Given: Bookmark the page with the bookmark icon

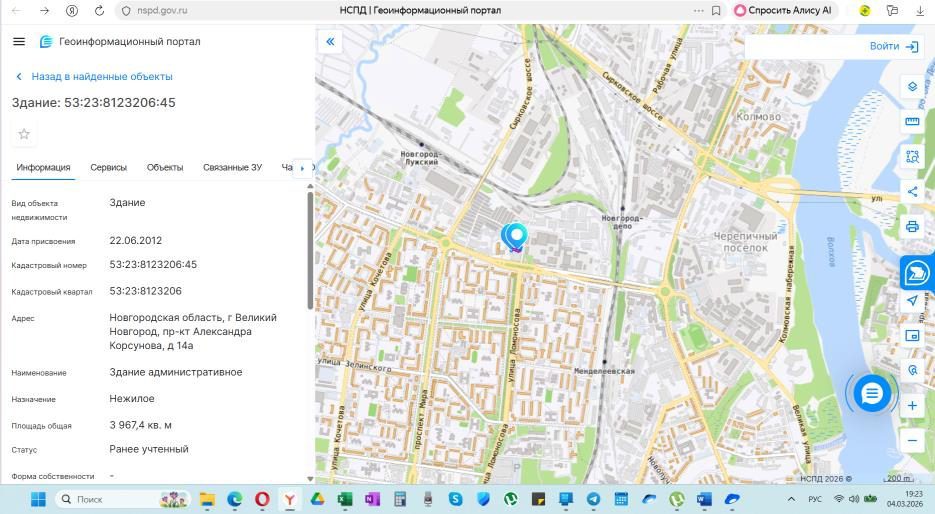Looking at the screenshot, I should pos(716,10).
